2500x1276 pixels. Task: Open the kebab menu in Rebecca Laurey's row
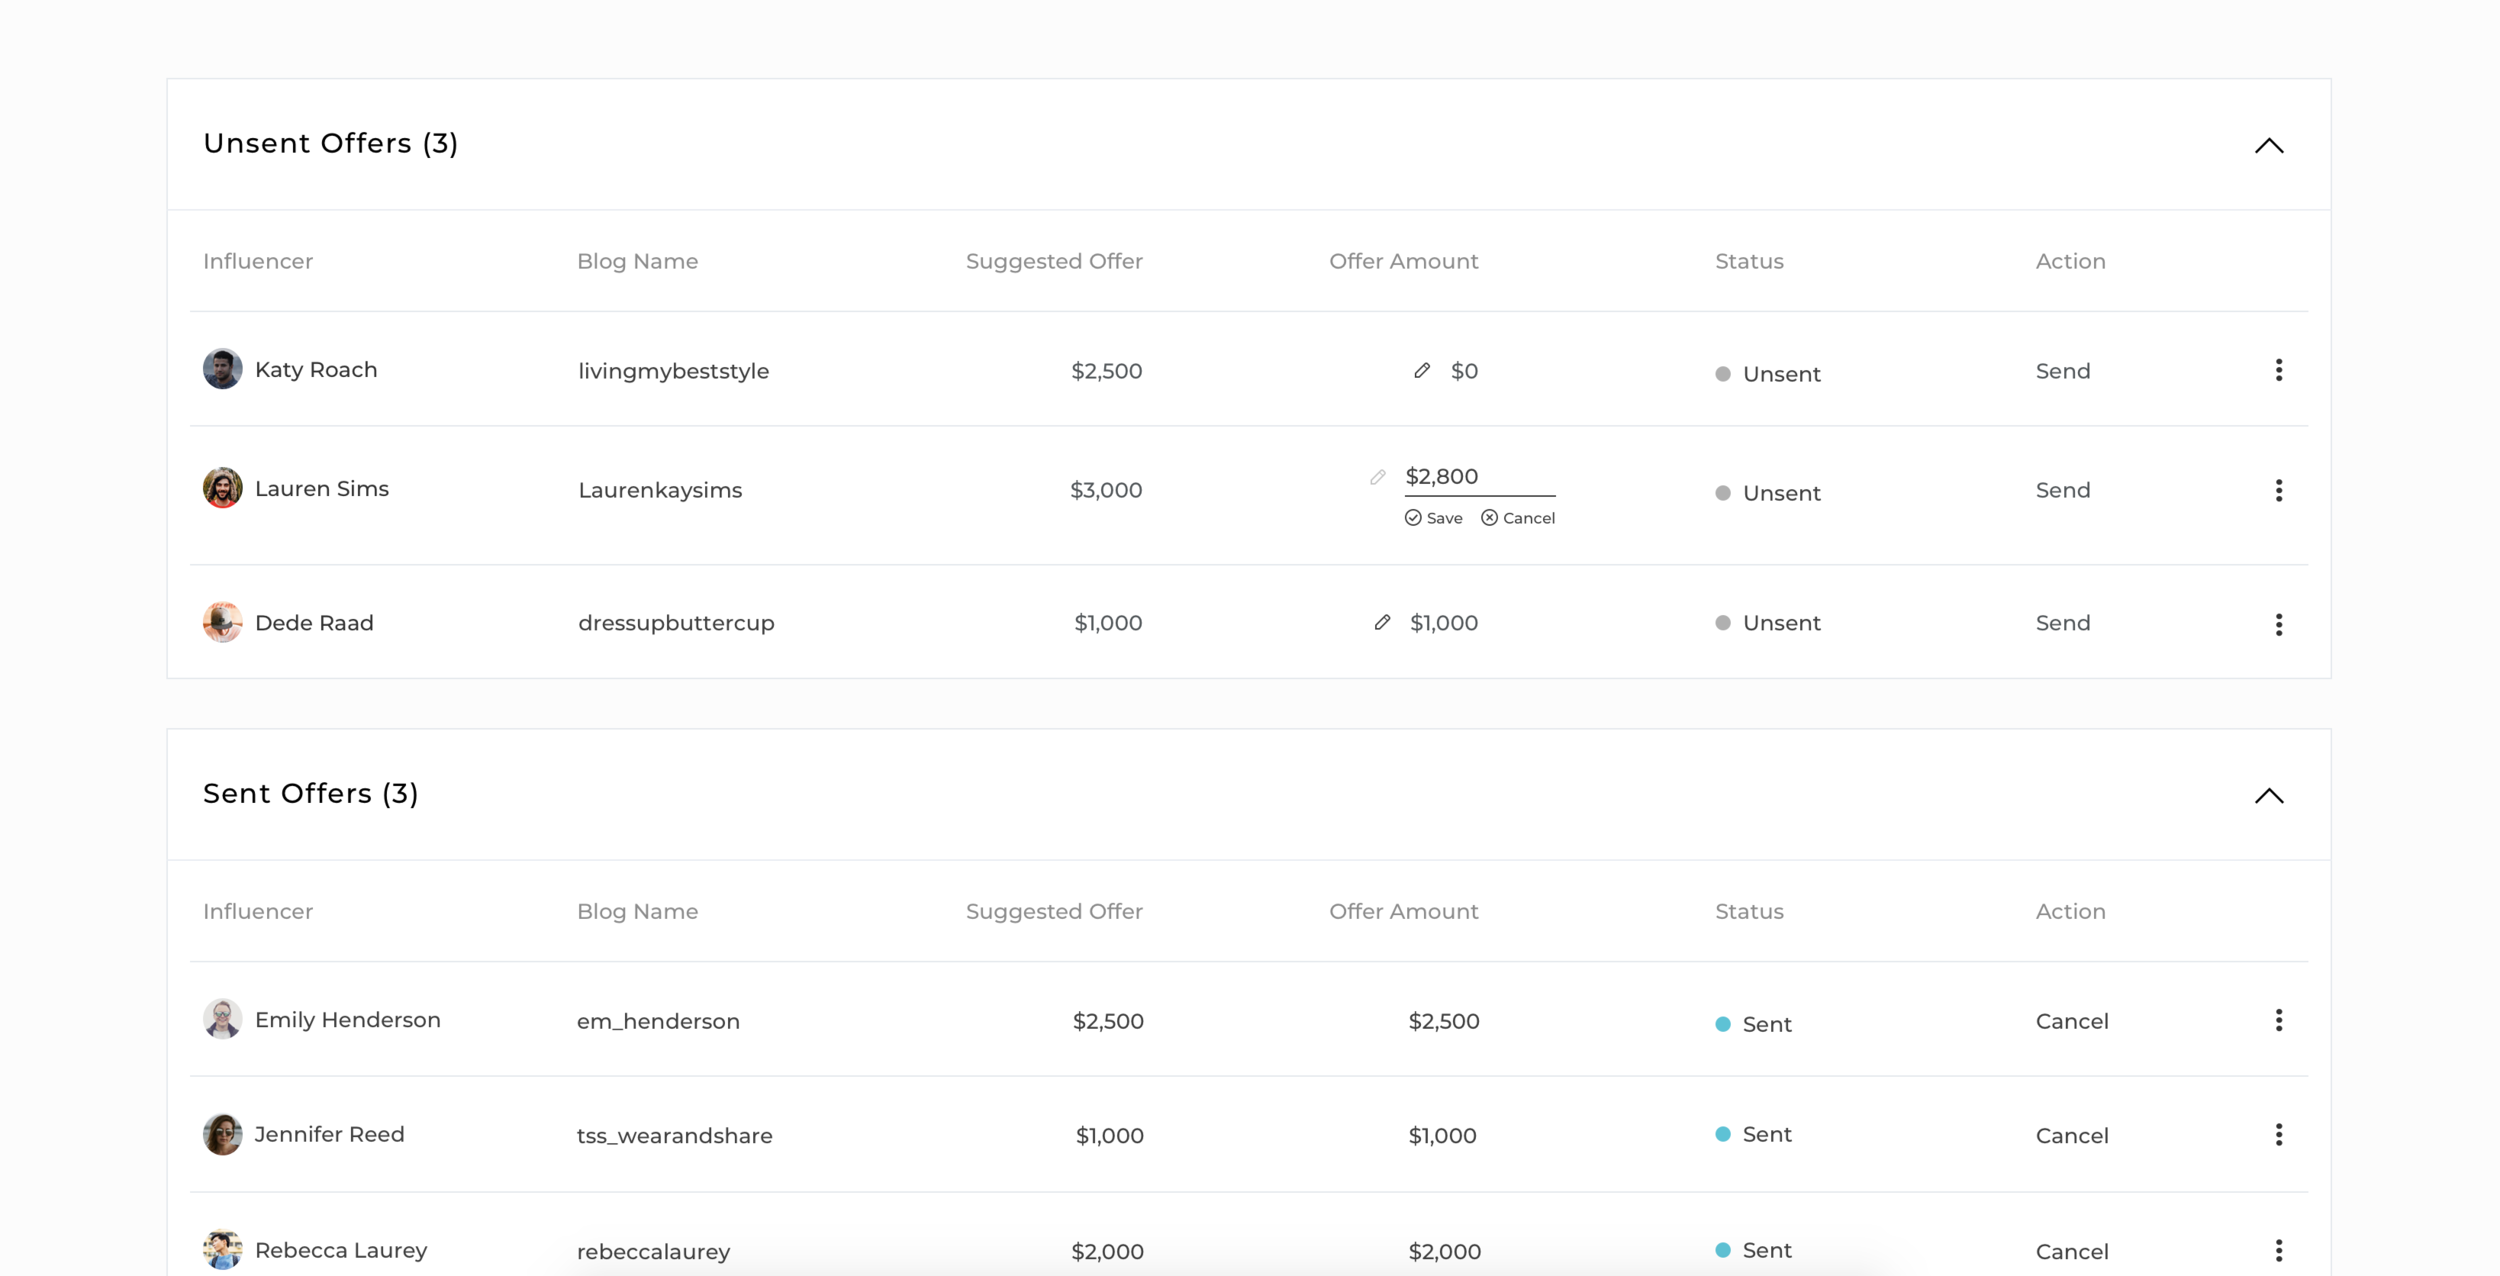click(x=2279, y=1249)
